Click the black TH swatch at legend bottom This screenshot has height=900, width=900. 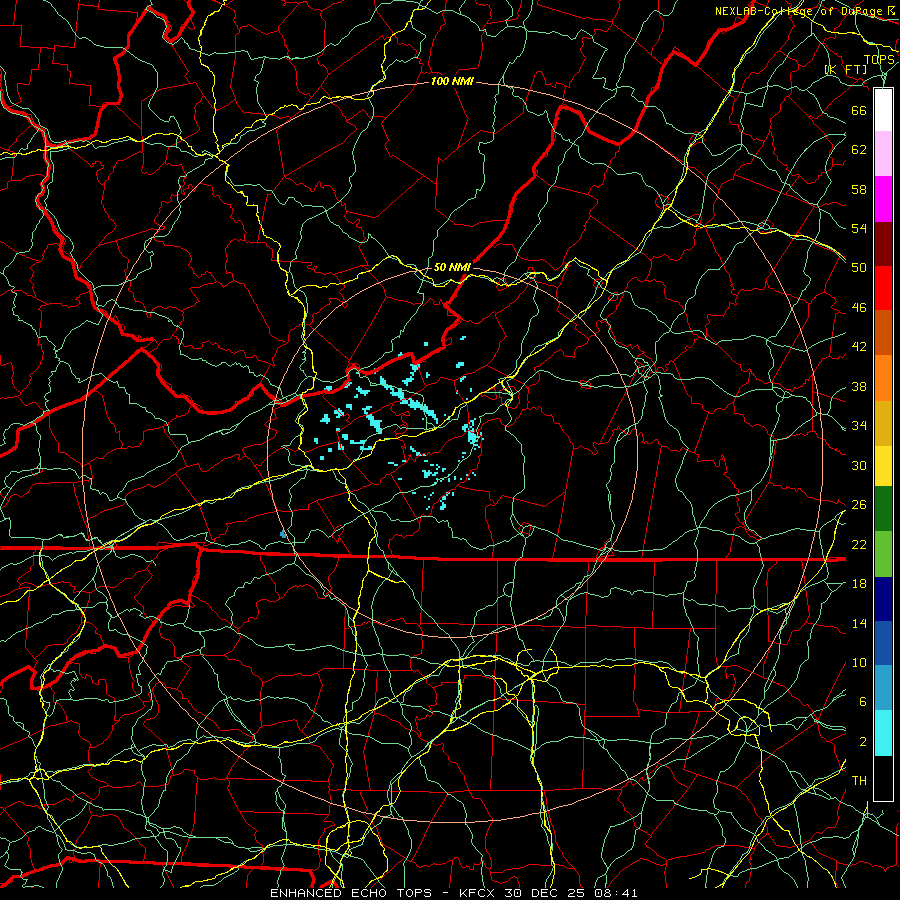tap(883, 777)
